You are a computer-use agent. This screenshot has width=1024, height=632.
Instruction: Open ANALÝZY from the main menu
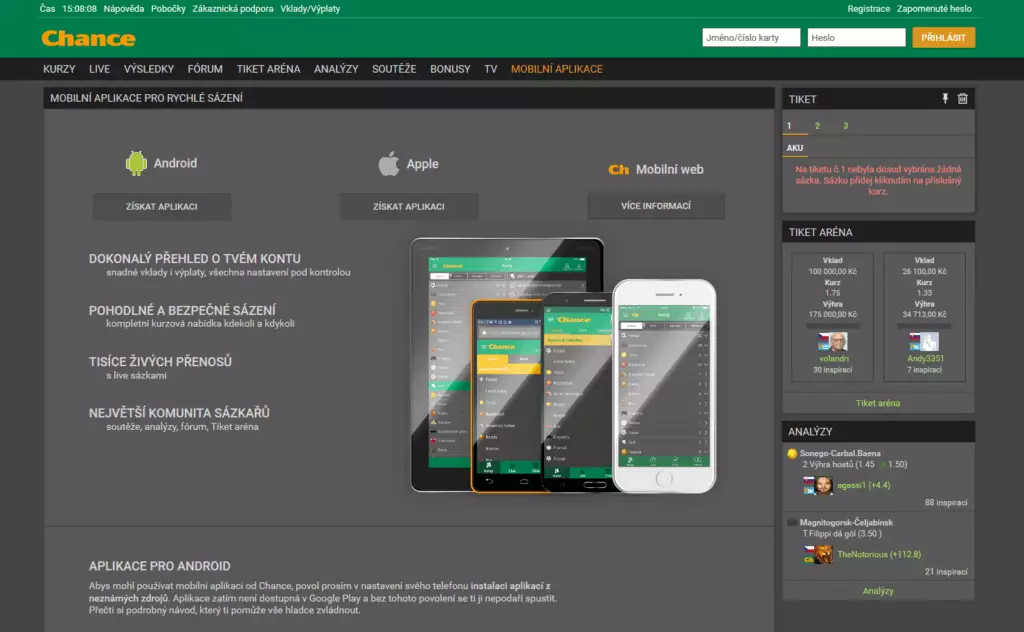click(336, 69)
